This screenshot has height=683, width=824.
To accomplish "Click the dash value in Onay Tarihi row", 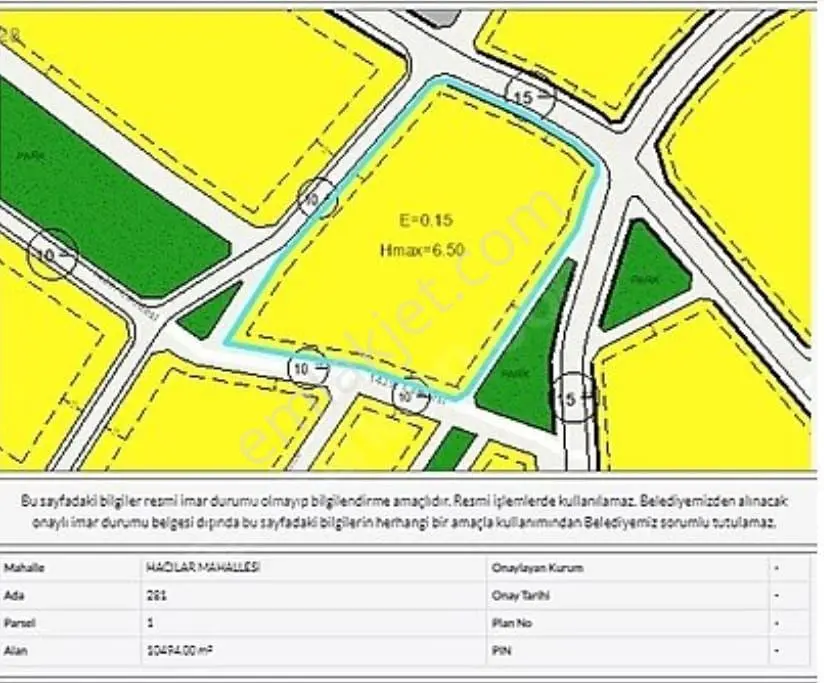I will click(x=776, y=596).
